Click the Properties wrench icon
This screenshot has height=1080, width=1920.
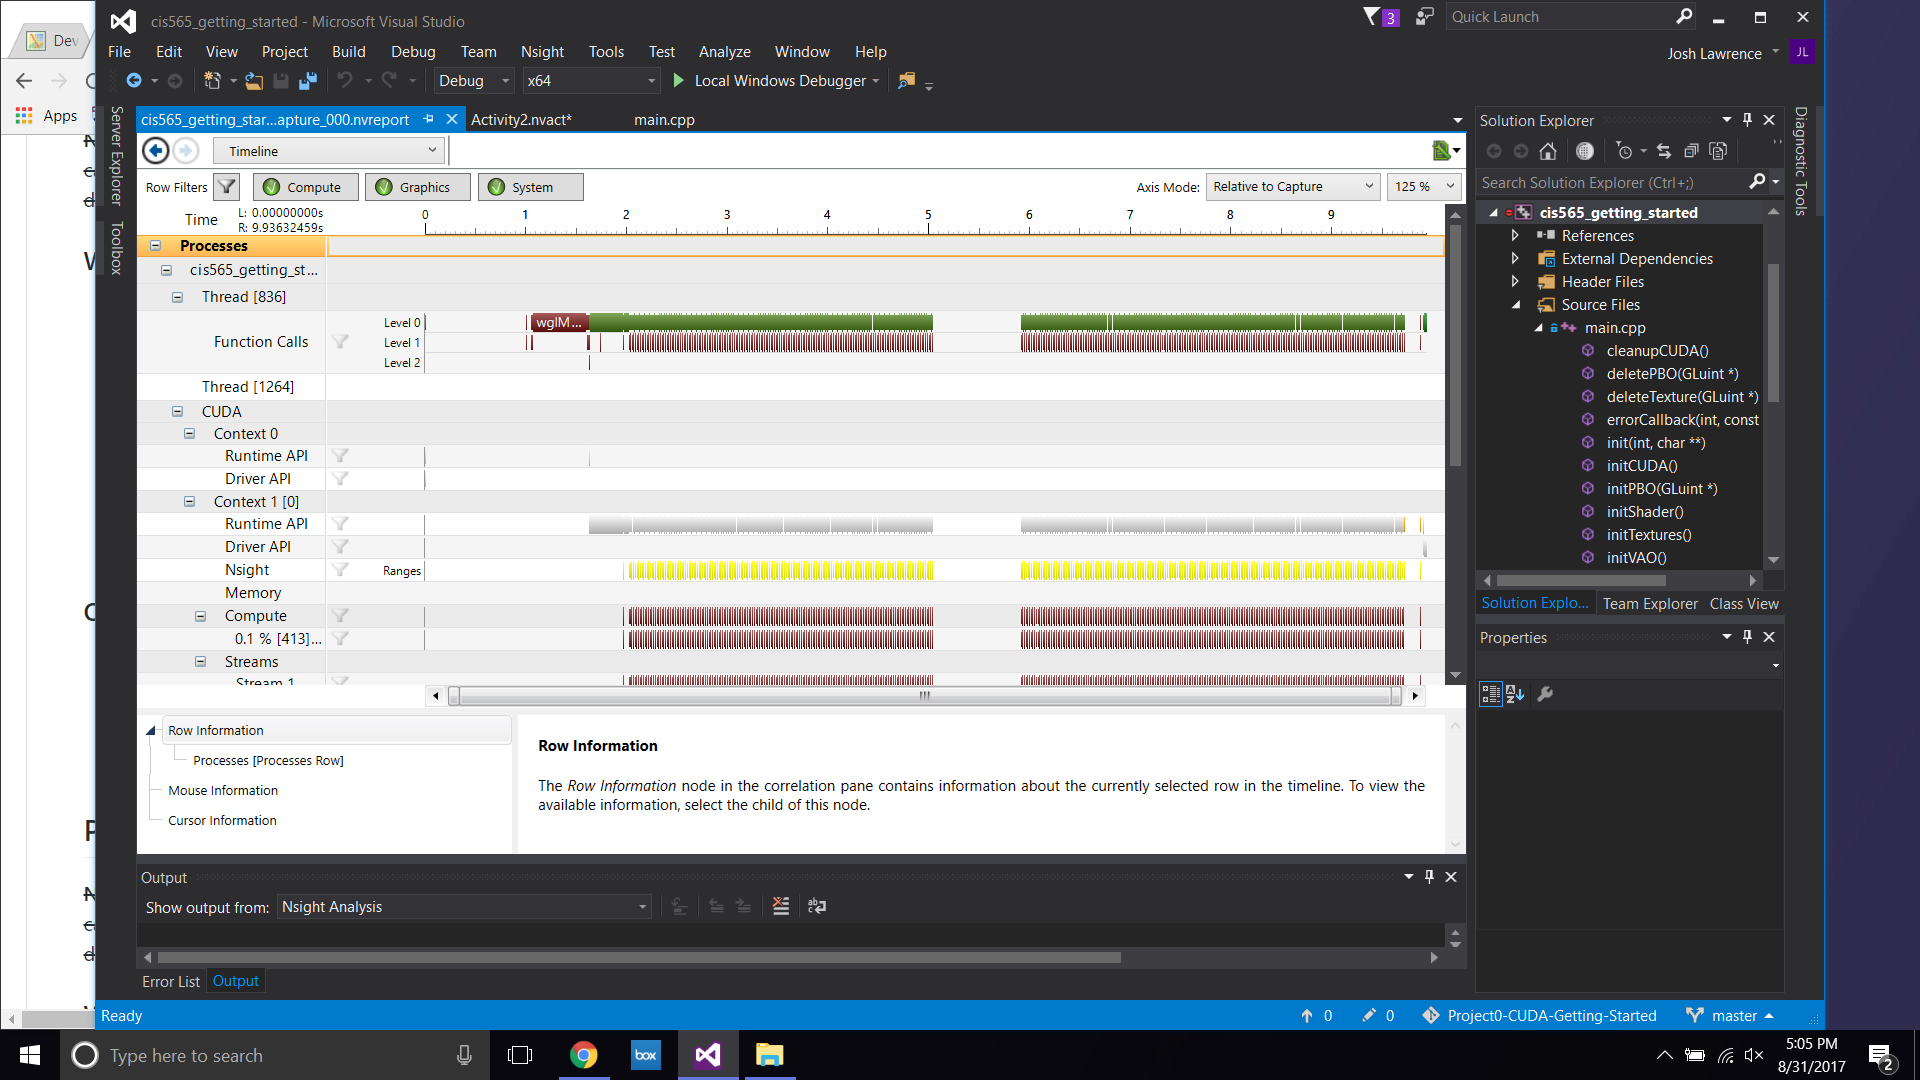point(1545,694)
